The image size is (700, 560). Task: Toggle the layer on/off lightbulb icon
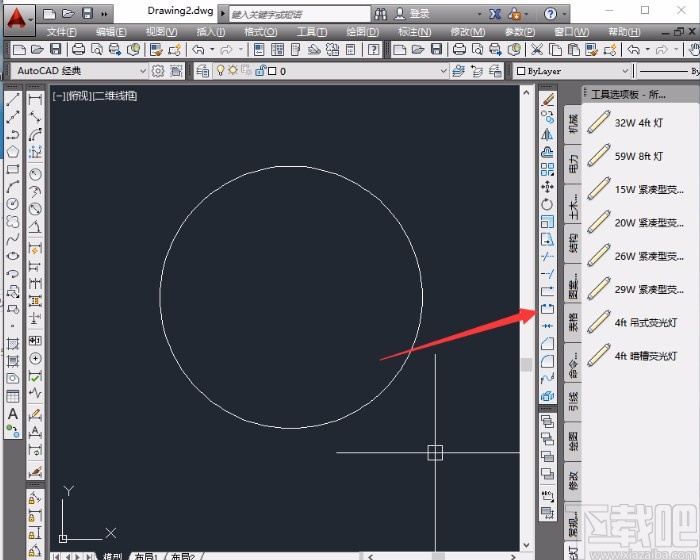[x=220, y=71]
